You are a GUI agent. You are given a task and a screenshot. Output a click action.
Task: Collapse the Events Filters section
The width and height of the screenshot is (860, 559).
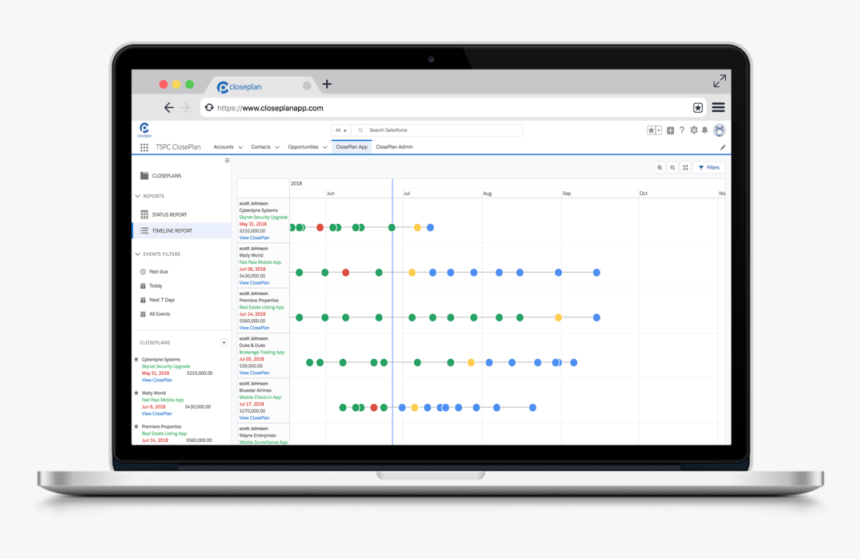coord(138,254)
